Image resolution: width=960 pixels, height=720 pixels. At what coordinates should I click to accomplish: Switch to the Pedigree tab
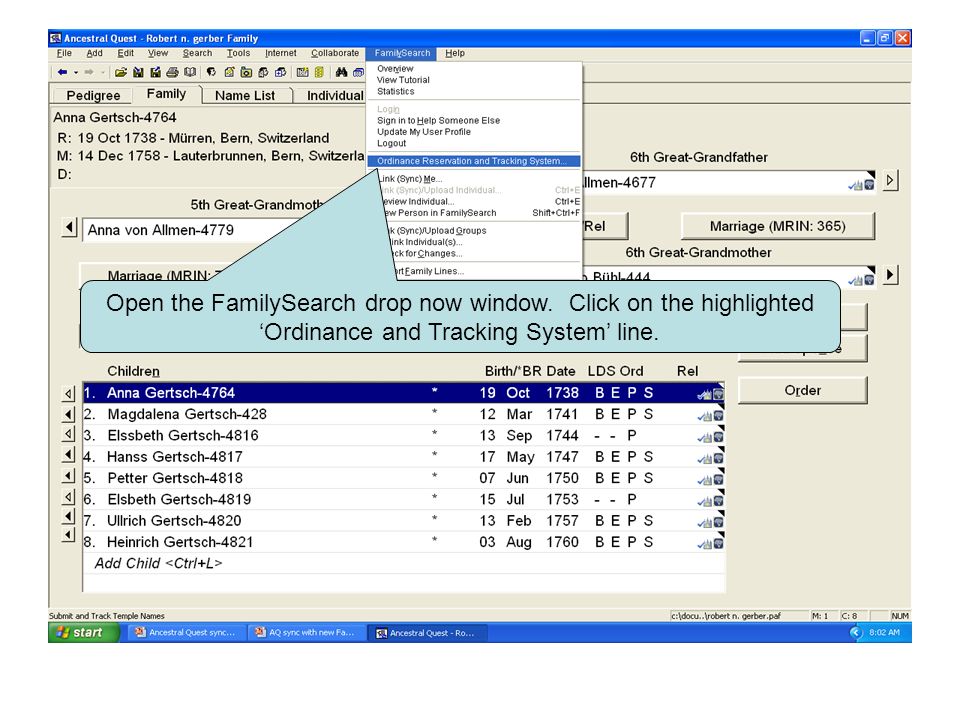point(93,96)
